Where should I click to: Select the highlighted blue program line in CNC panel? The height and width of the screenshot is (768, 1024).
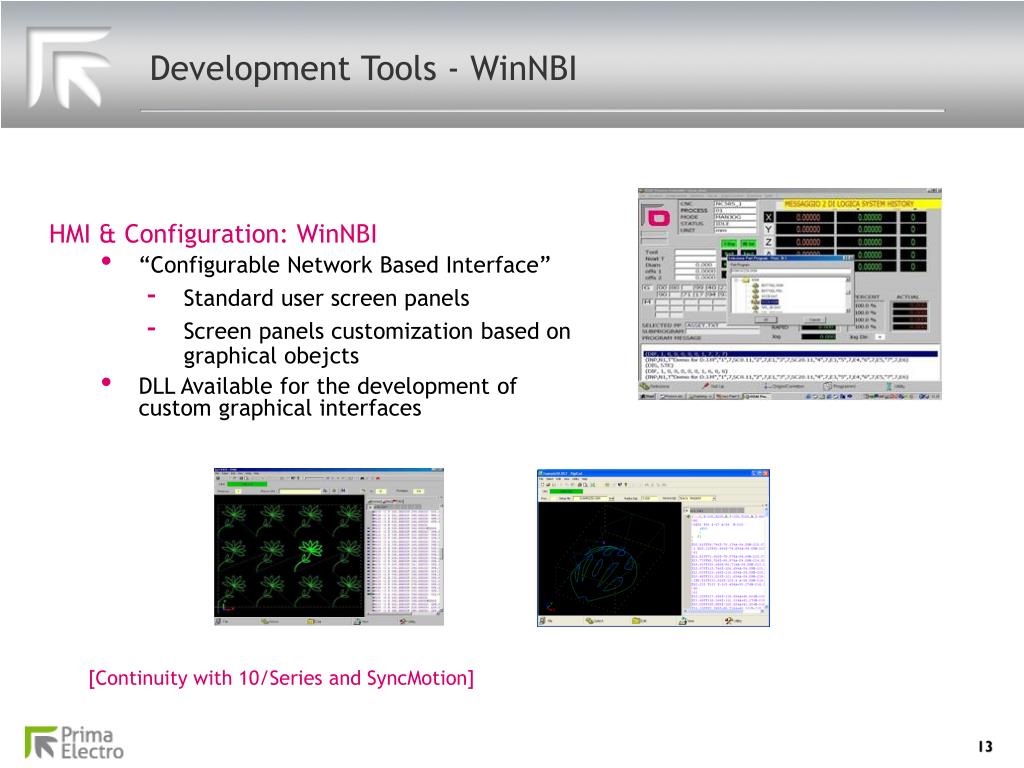(x=791, y=354)
